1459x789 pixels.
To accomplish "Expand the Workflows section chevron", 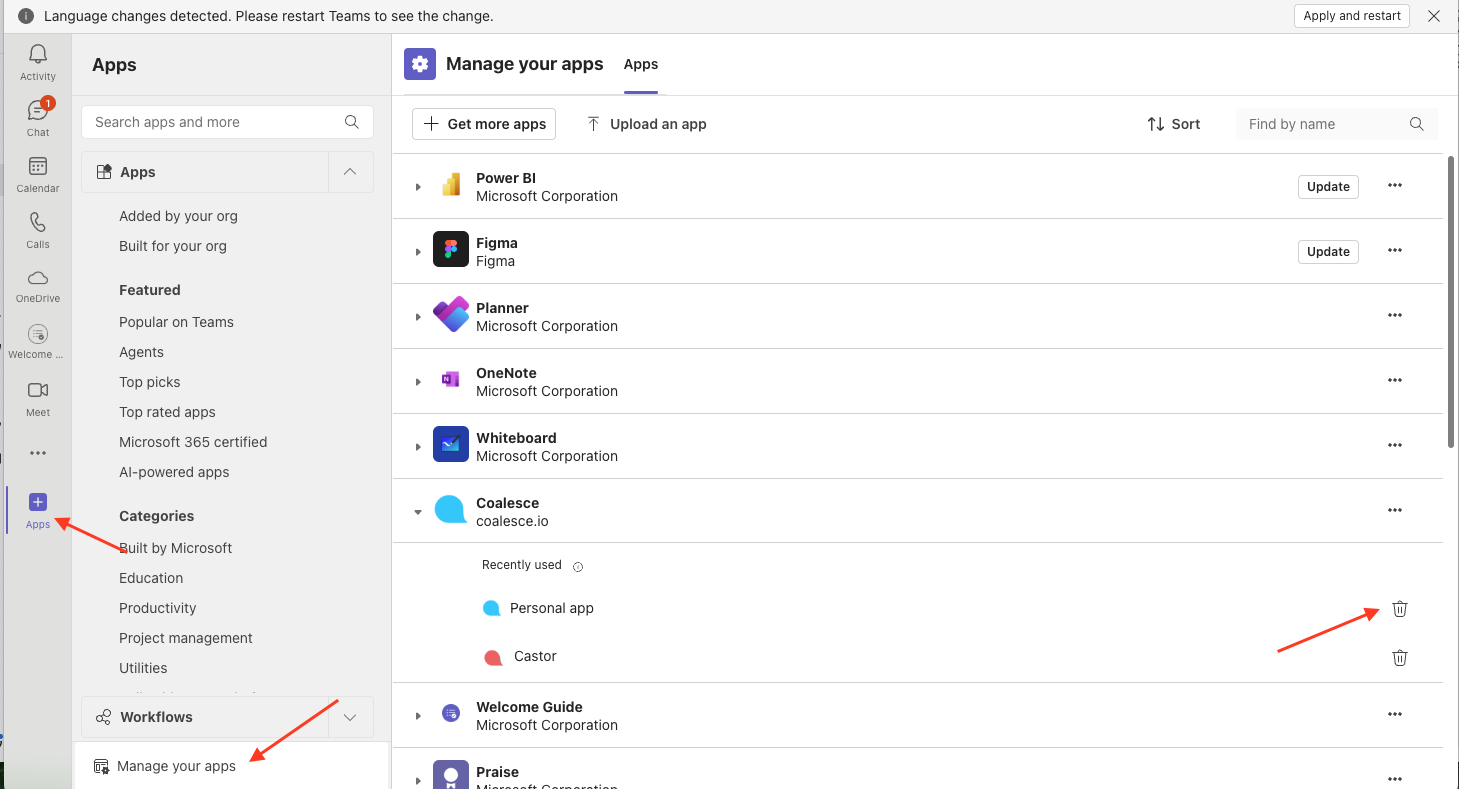I will (350, 717).
